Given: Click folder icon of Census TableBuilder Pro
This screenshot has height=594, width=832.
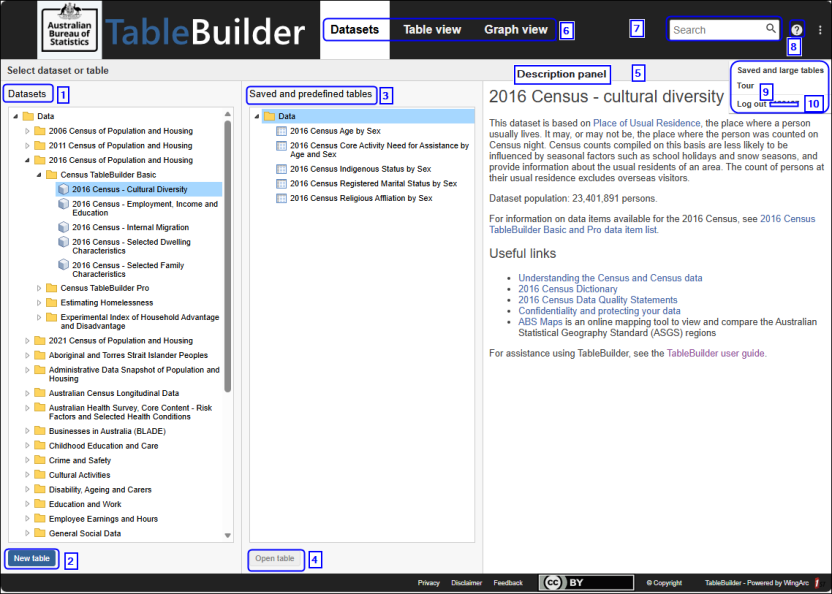Looking at the screenshot, I should coord(51,288).
